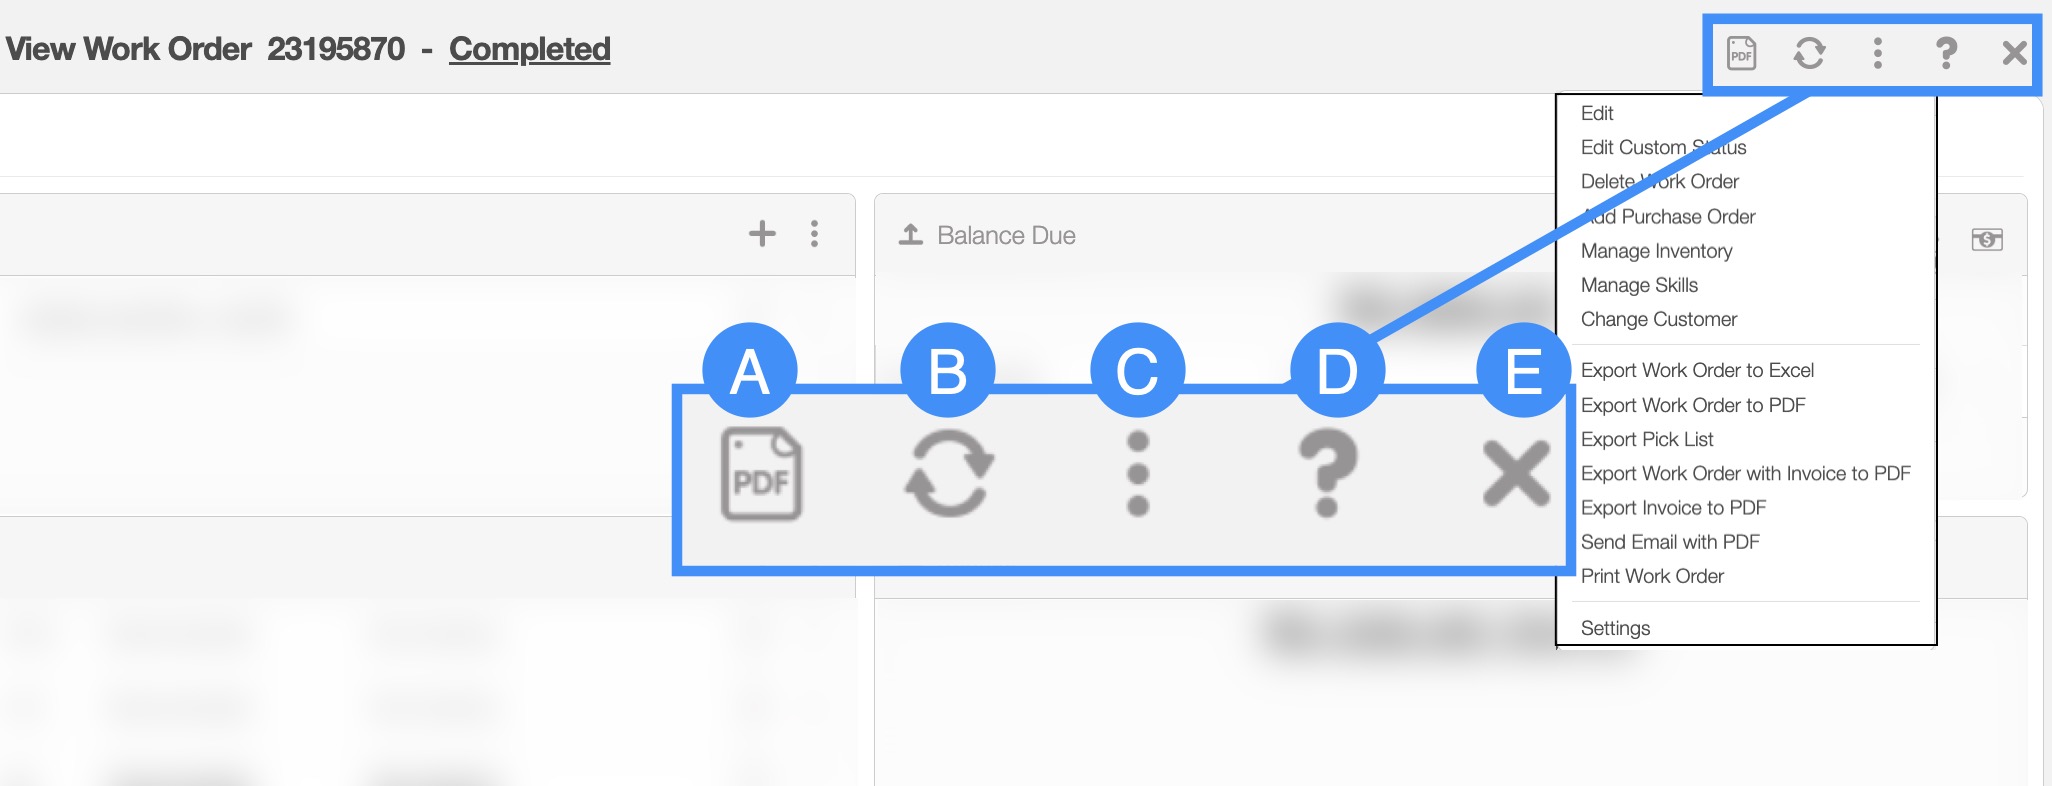Open help with the question mark icon
The height and width of the screenshot is (786, 2052).
(x=1945, y=53)
